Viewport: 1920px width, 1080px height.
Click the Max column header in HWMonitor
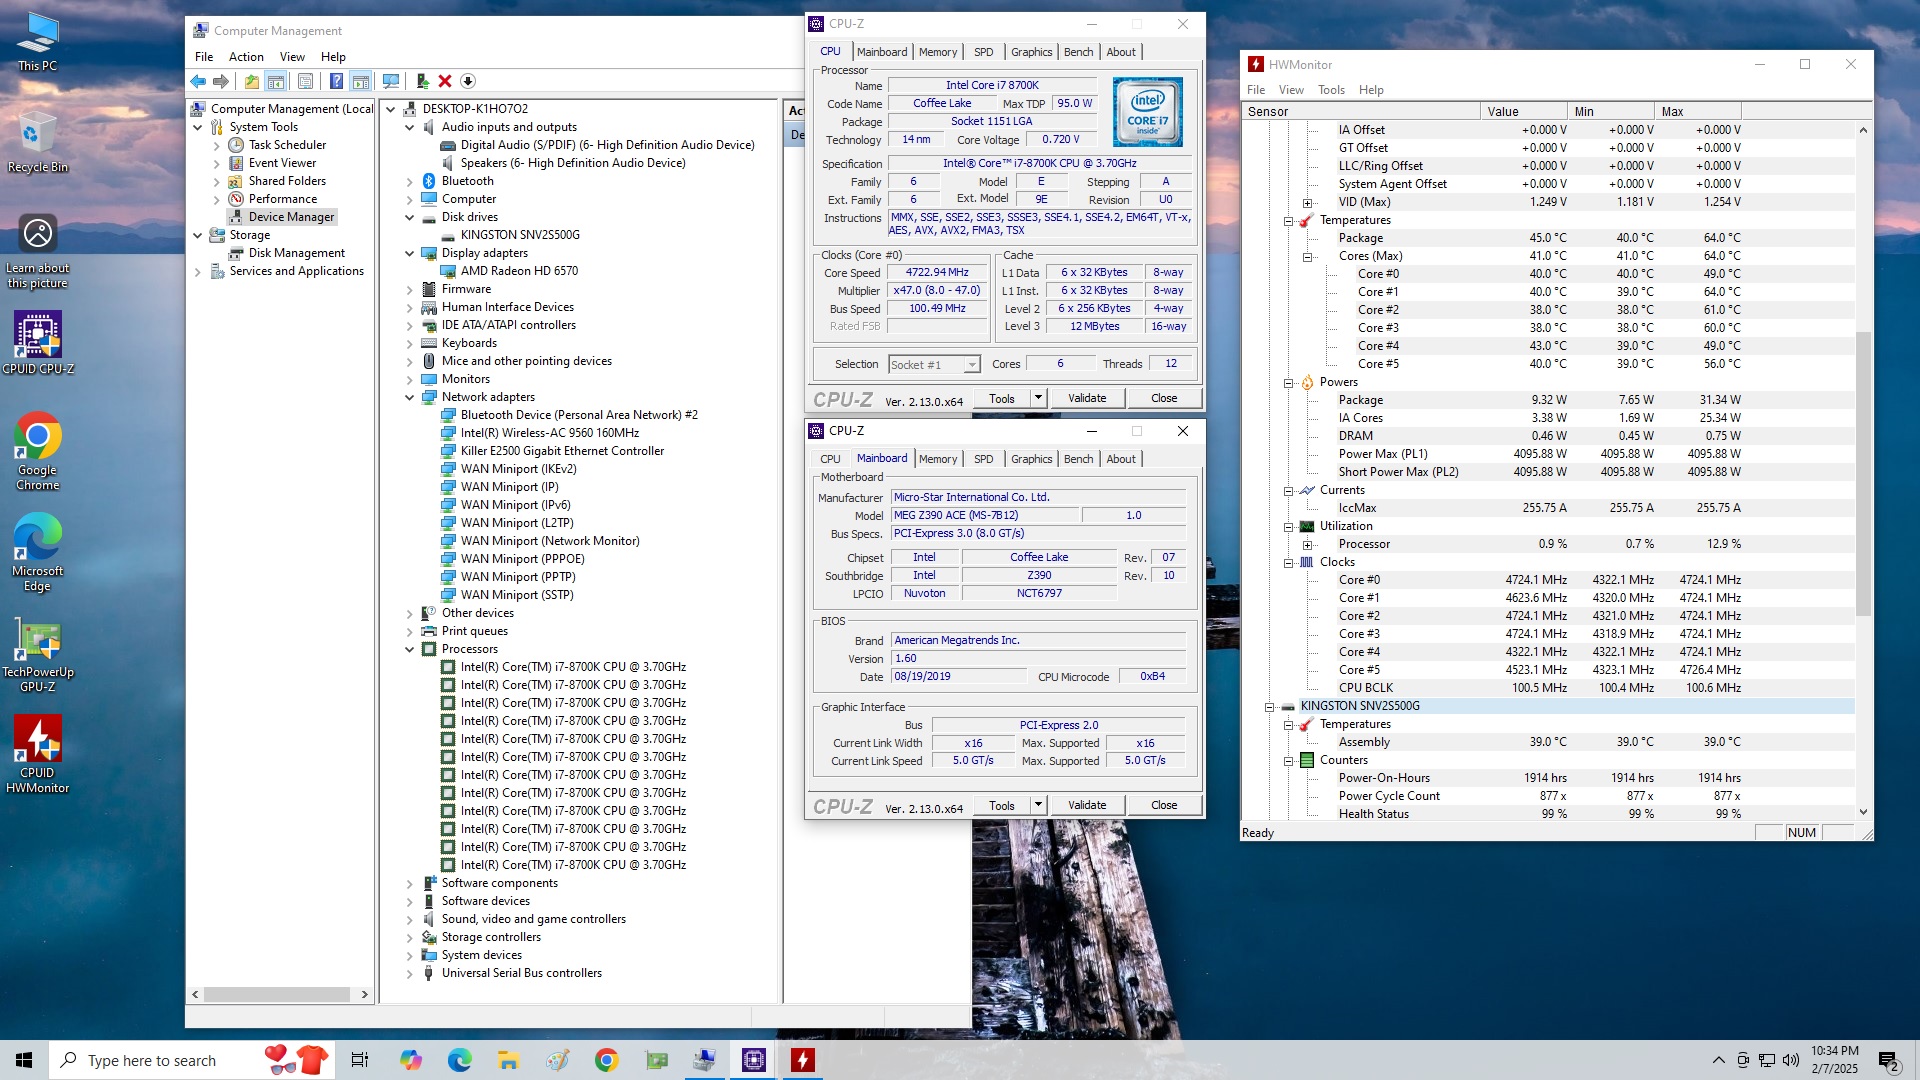coord(1697,112)
